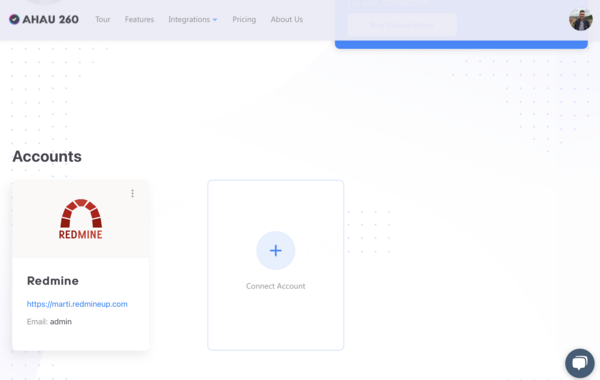The image size is (600, 380).
Task: Go to the Features menu item
Action: [x=139, y=19]
